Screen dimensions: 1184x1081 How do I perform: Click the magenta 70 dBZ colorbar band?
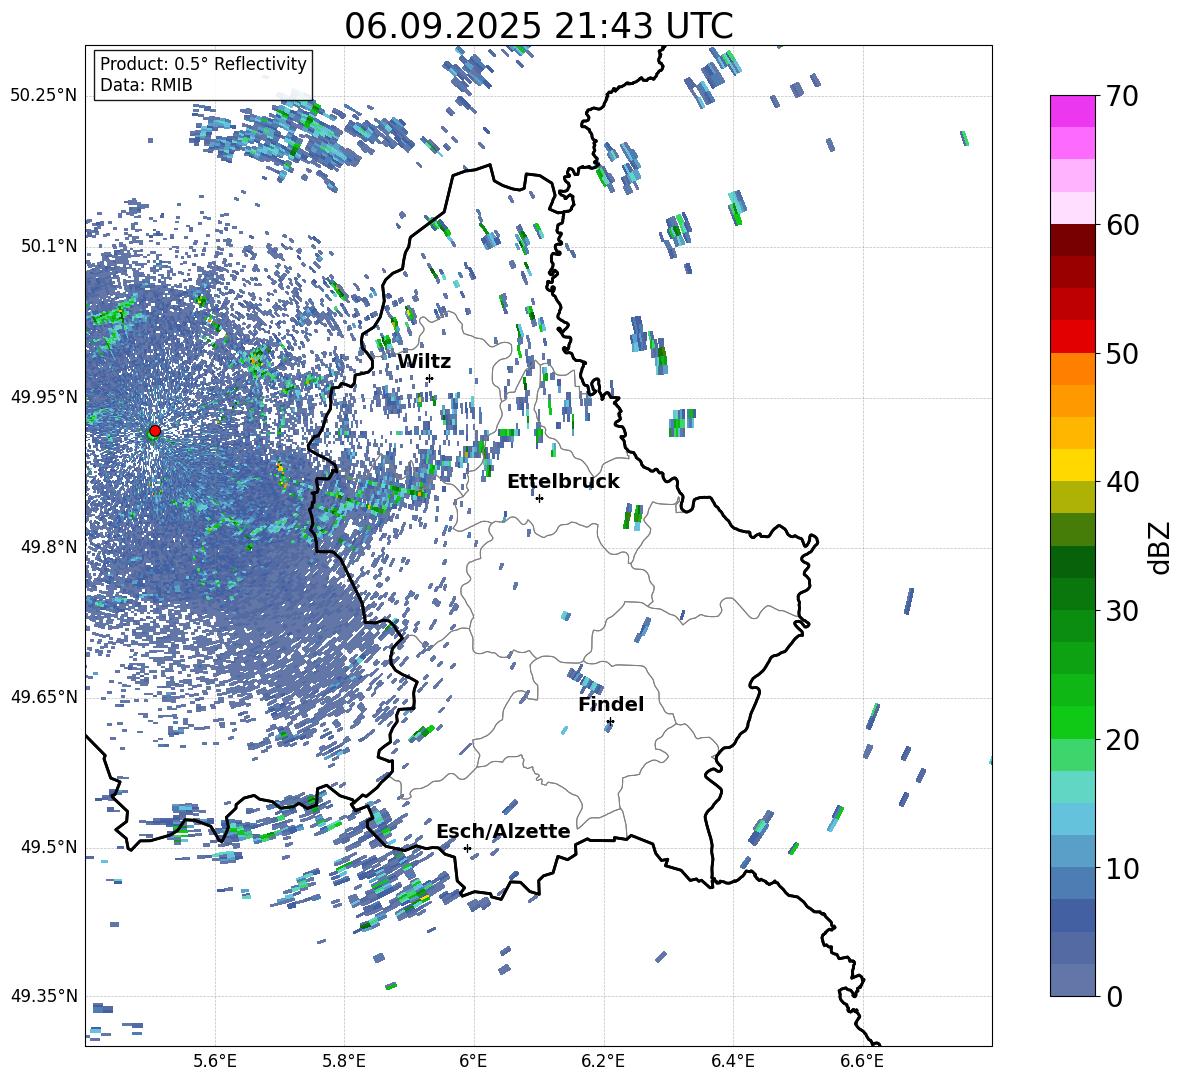point(1072,111)
